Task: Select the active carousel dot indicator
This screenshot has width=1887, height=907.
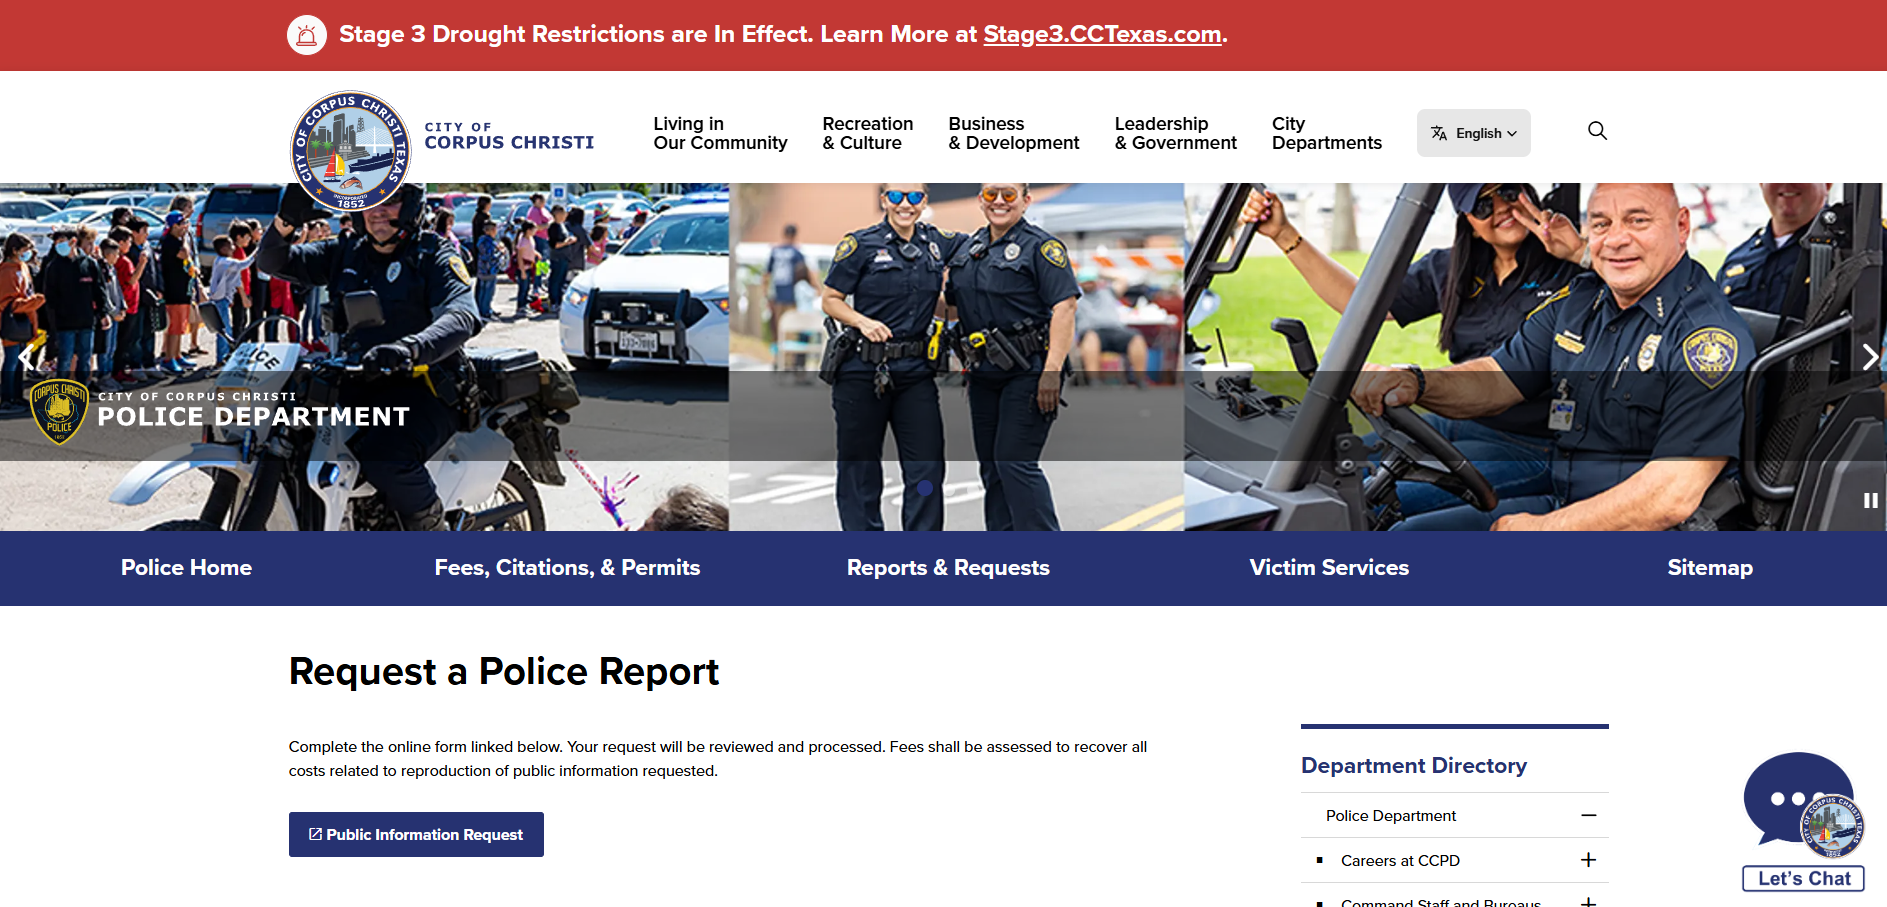Action: [925, 488]
